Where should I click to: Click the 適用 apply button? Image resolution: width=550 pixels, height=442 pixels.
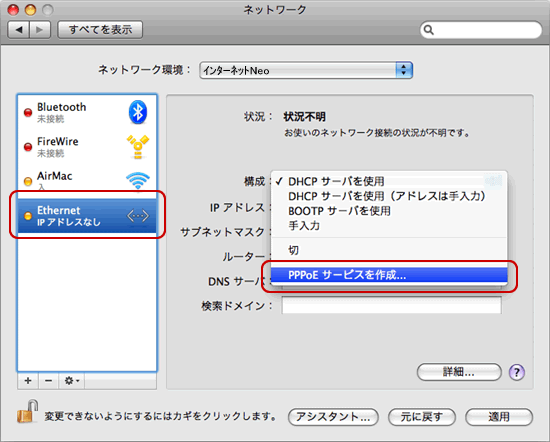pyautogui.click(x=499, y=417)
